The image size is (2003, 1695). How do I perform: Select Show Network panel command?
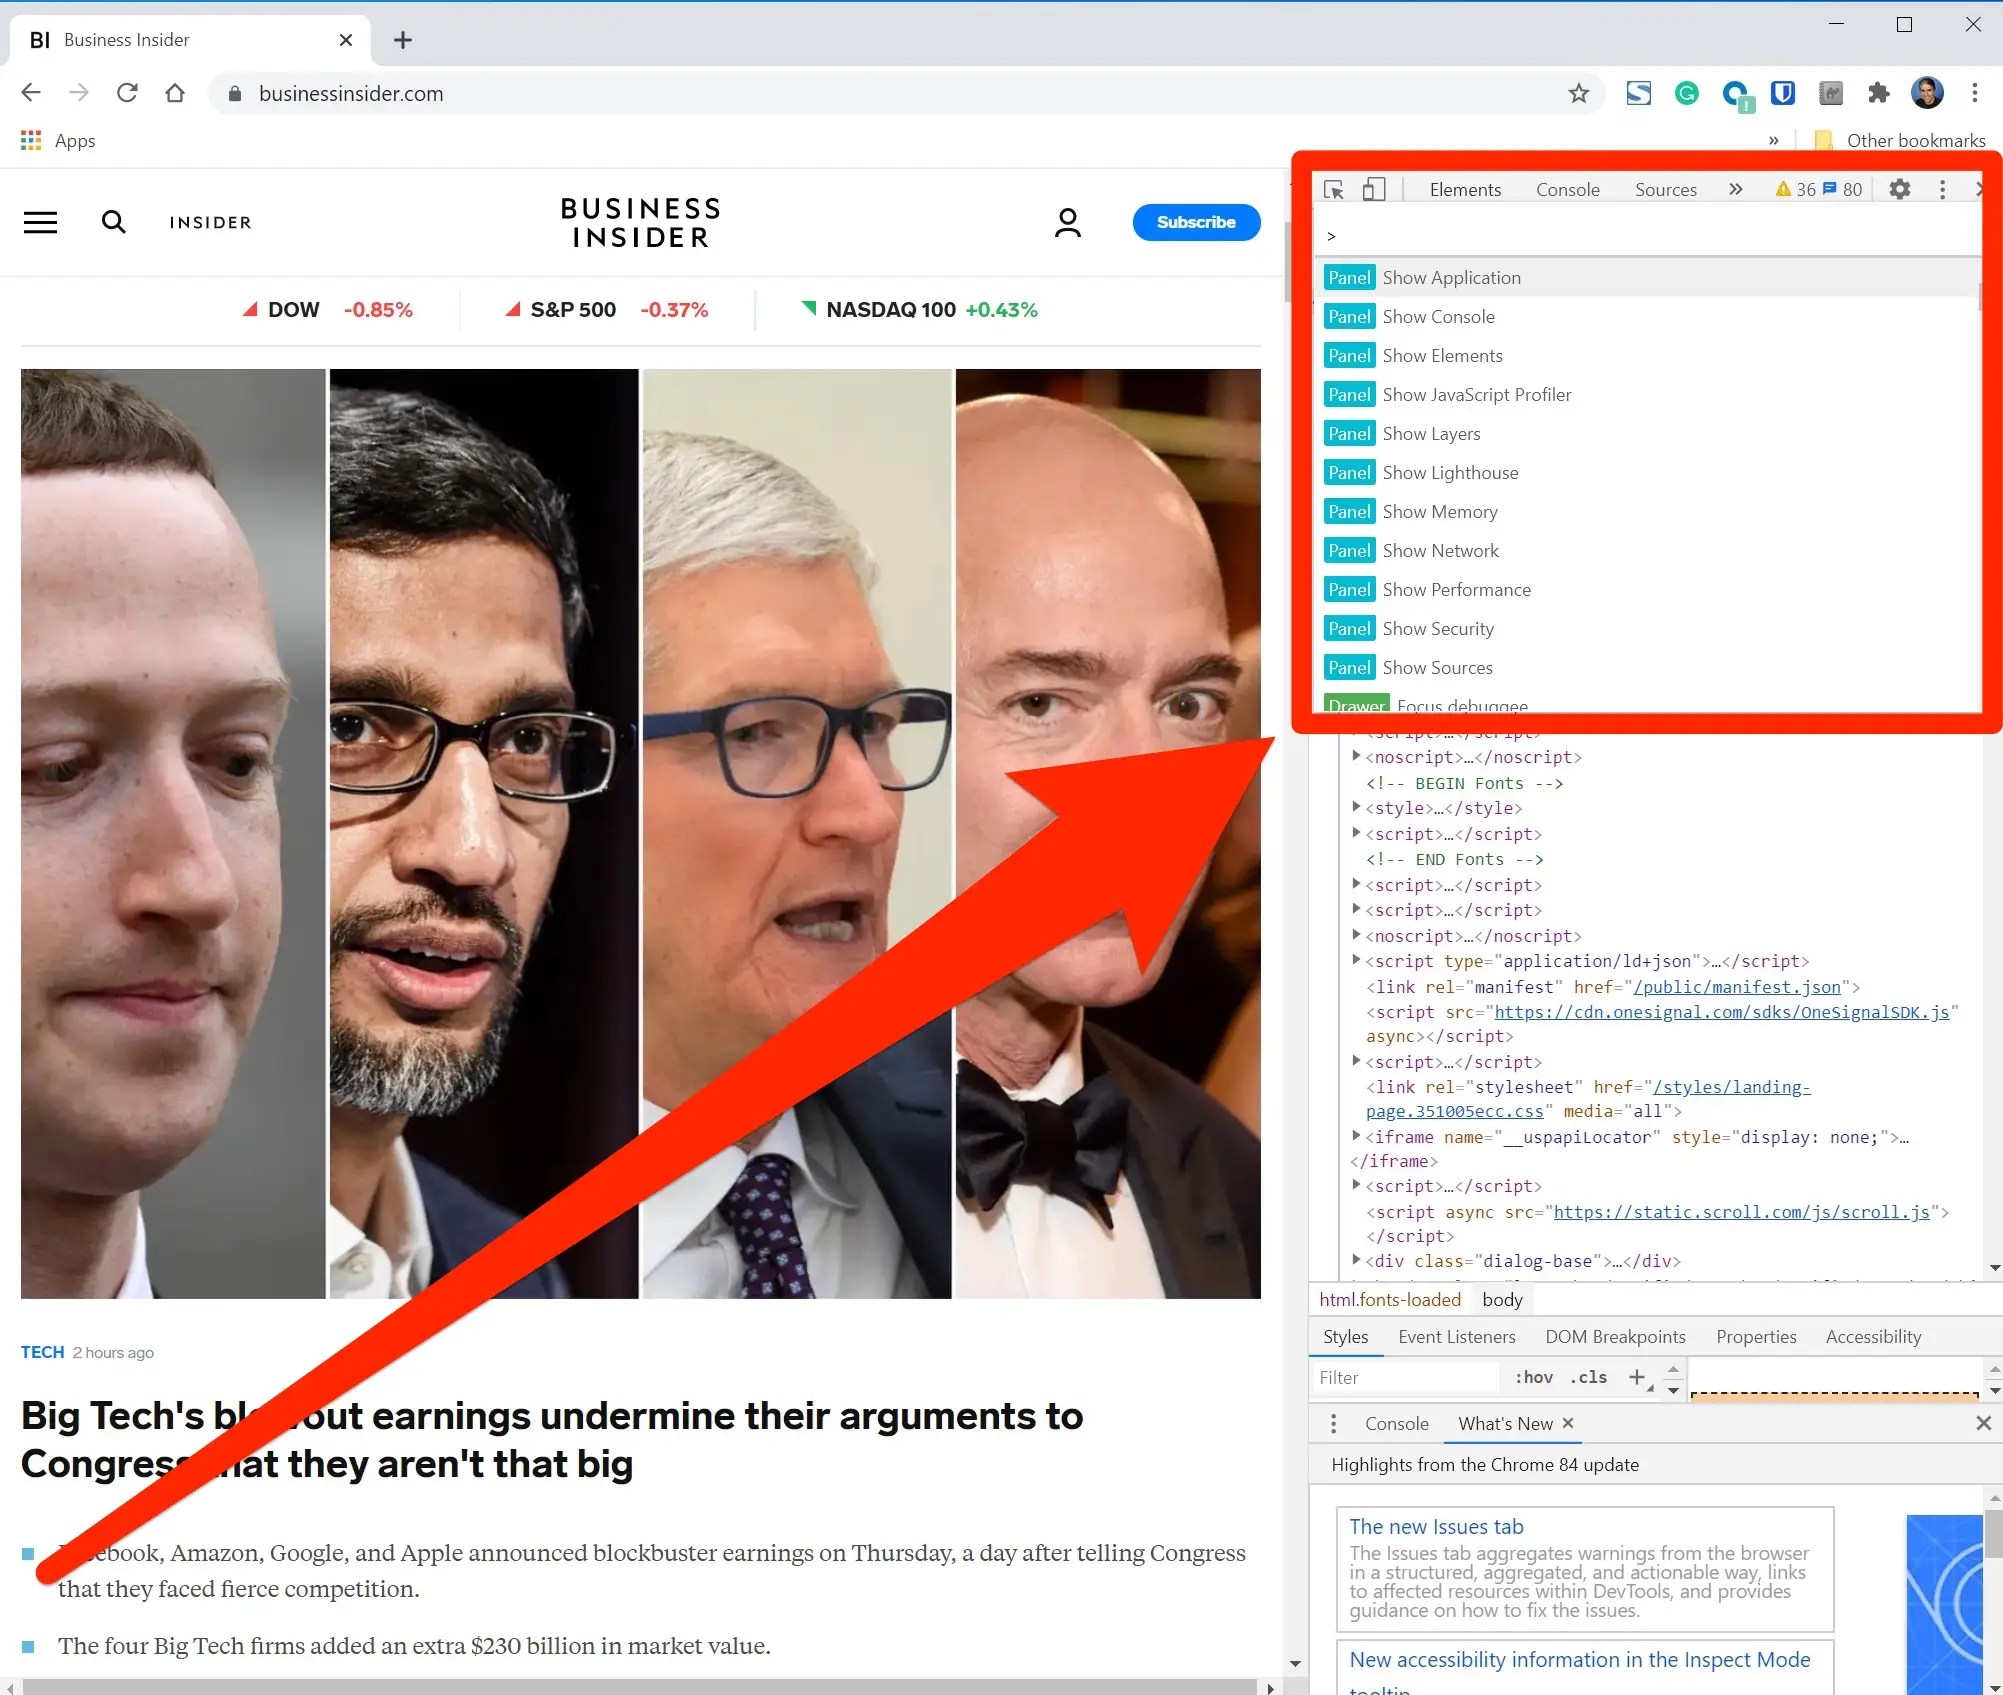tap(1440, 551)
